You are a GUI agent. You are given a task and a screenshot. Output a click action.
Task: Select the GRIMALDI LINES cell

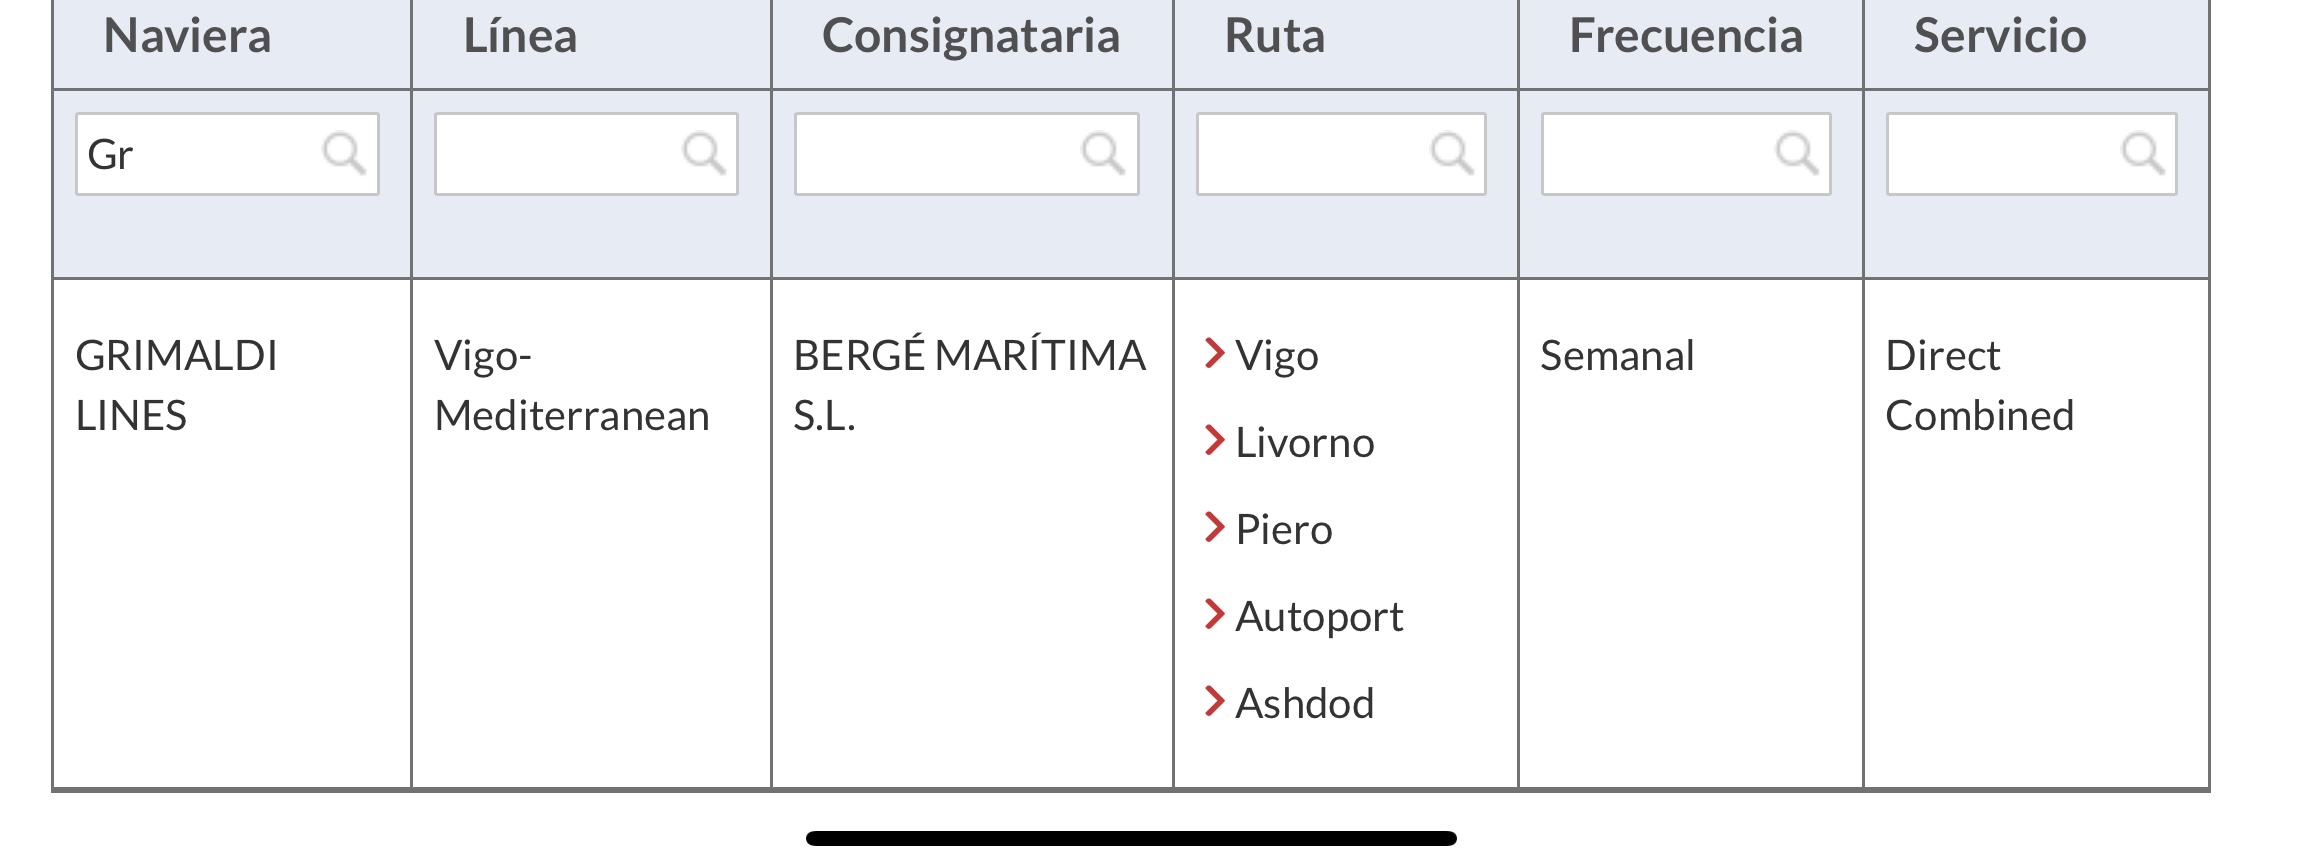pos(177,385)
